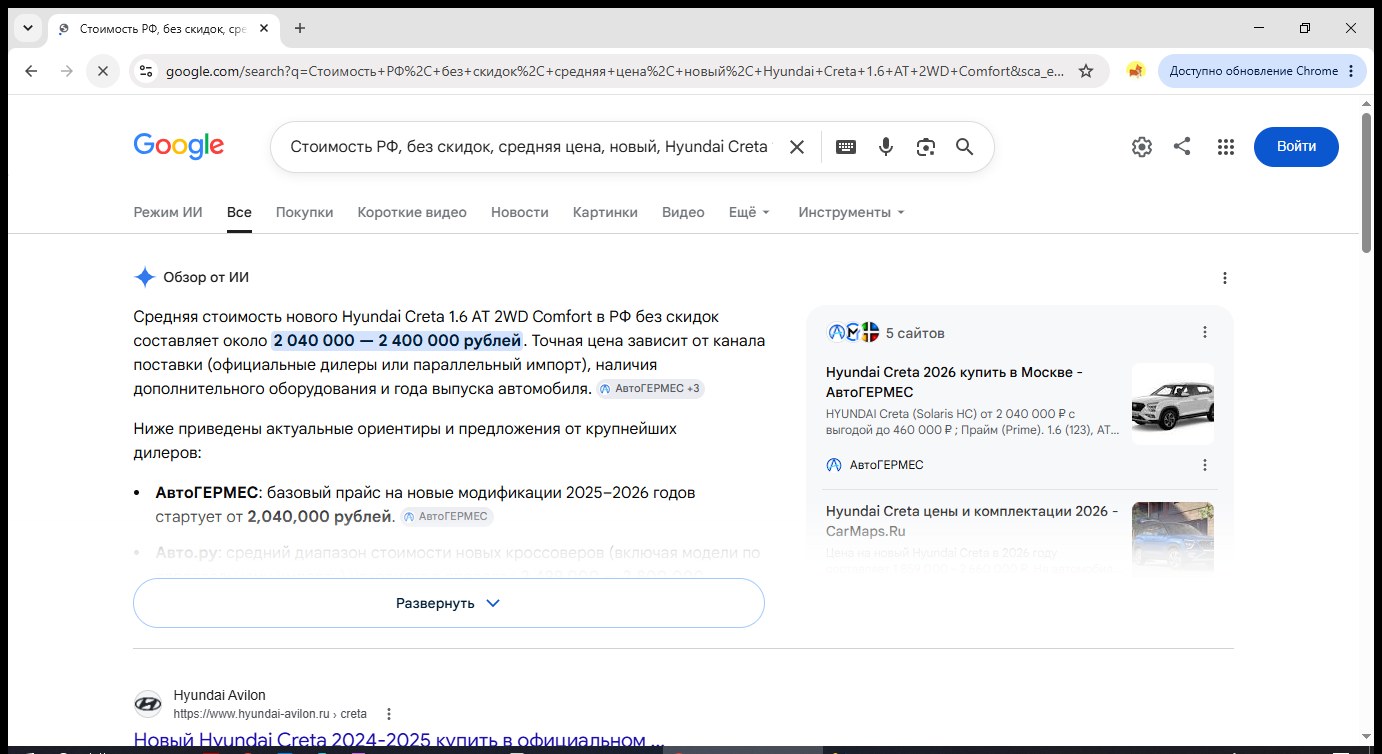Go forward to the next page

pos(66,71)
